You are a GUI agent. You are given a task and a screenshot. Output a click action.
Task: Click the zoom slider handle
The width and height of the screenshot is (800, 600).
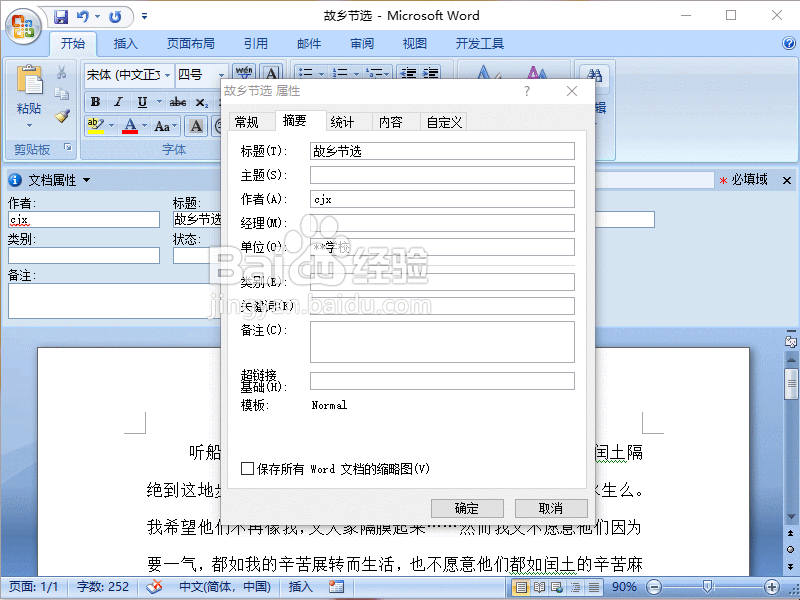[708, 587]
